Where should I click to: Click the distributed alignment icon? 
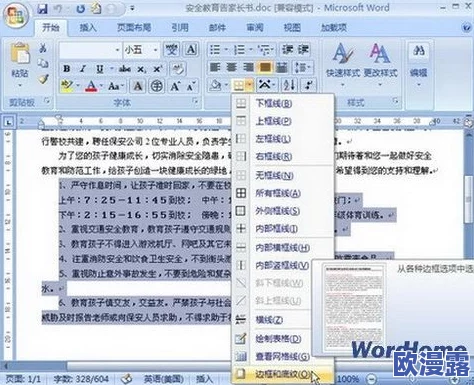[282, 68]
